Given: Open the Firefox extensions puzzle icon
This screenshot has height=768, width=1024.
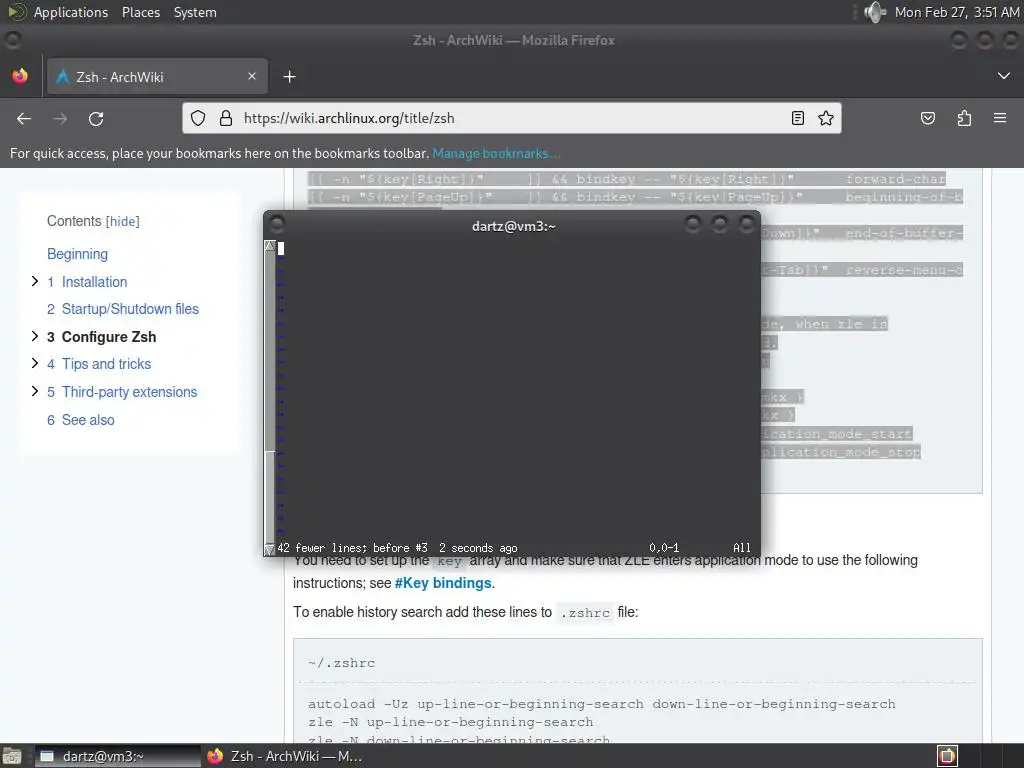Looking at the screenshot, I should [964, 118].
